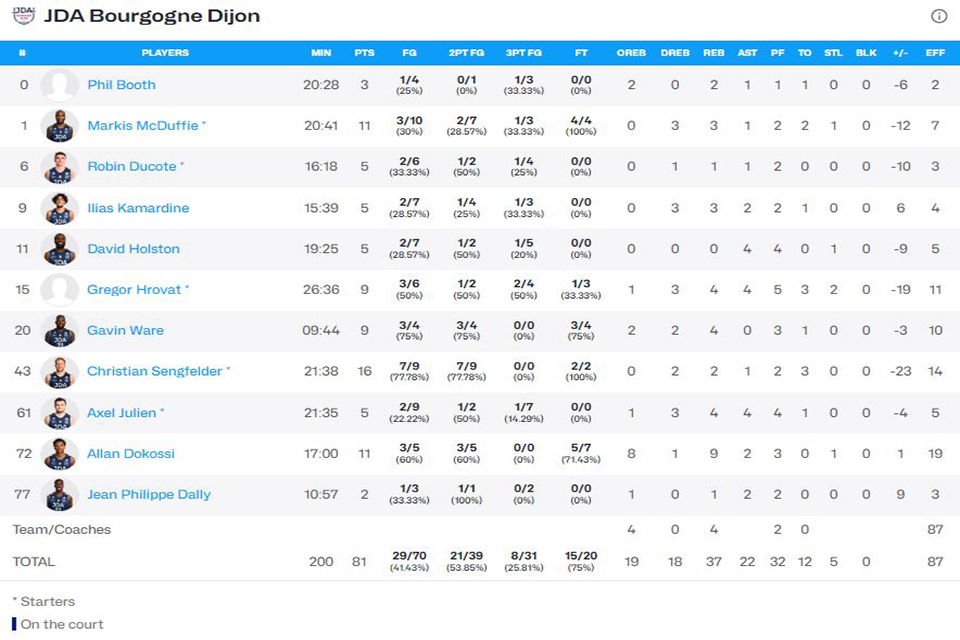Click Allan Dokossi's avatar thumbnail
This screenshot has height=640, width=960.
(59, 453)
